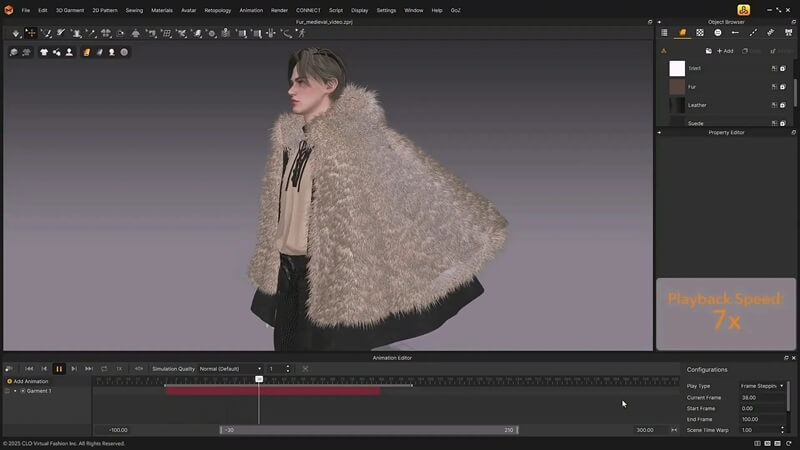Click the warning triangle icon in Object Browser

(x=664, y=51)
